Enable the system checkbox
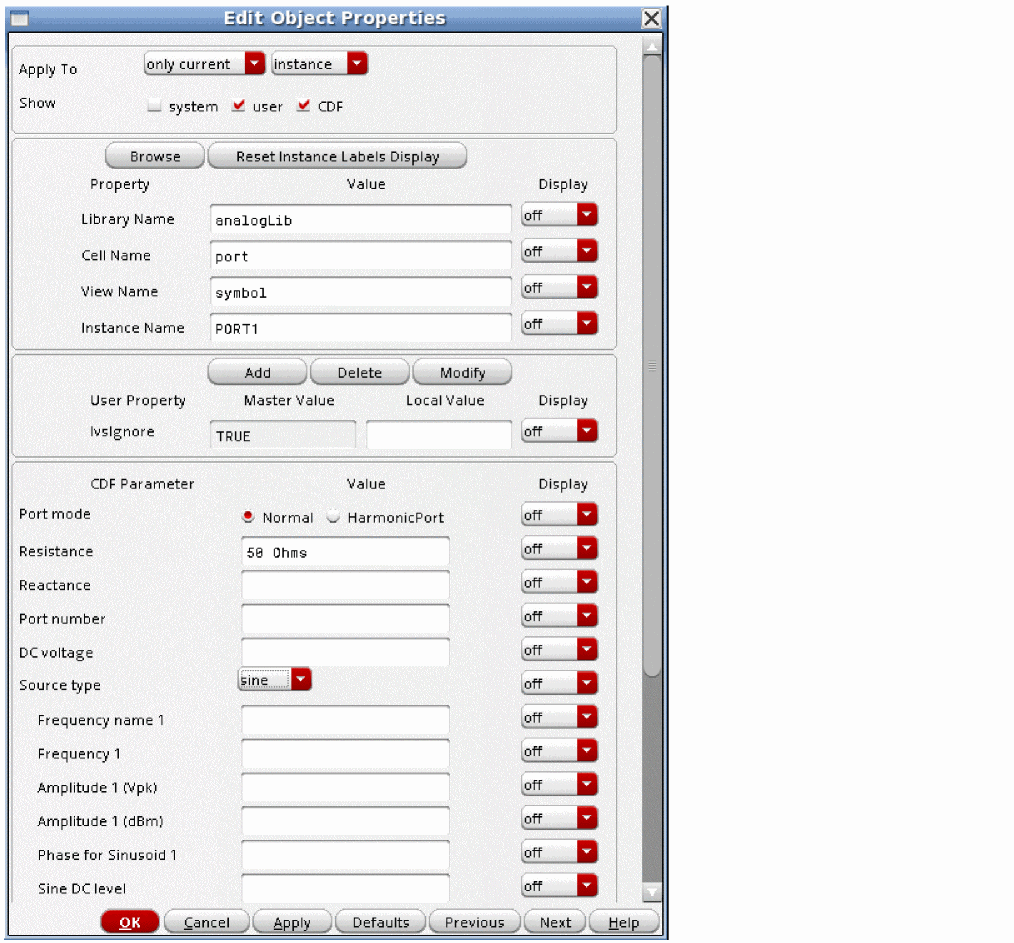This screenshot has width=1014, height=943. coord(154,107)
